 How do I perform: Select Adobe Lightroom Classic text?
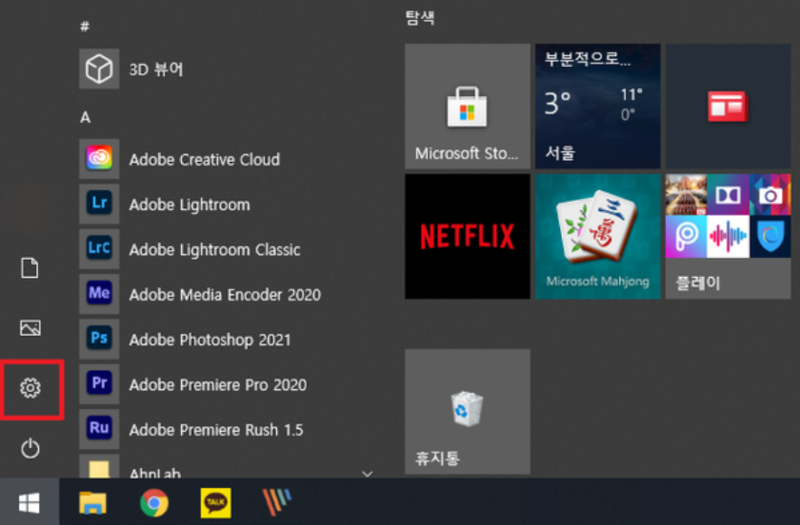[x=214, y=249]
